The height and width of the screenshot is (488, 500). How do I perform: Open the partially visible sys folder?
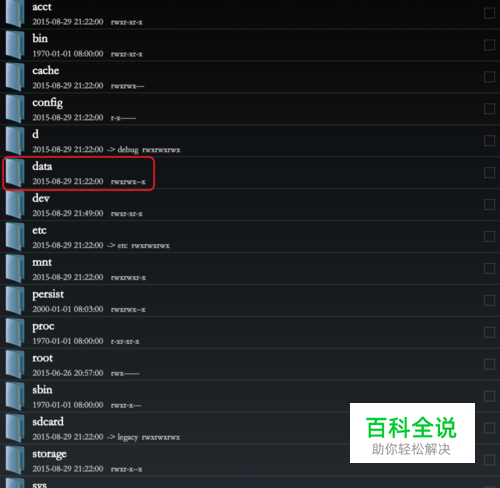pos(250,483)
